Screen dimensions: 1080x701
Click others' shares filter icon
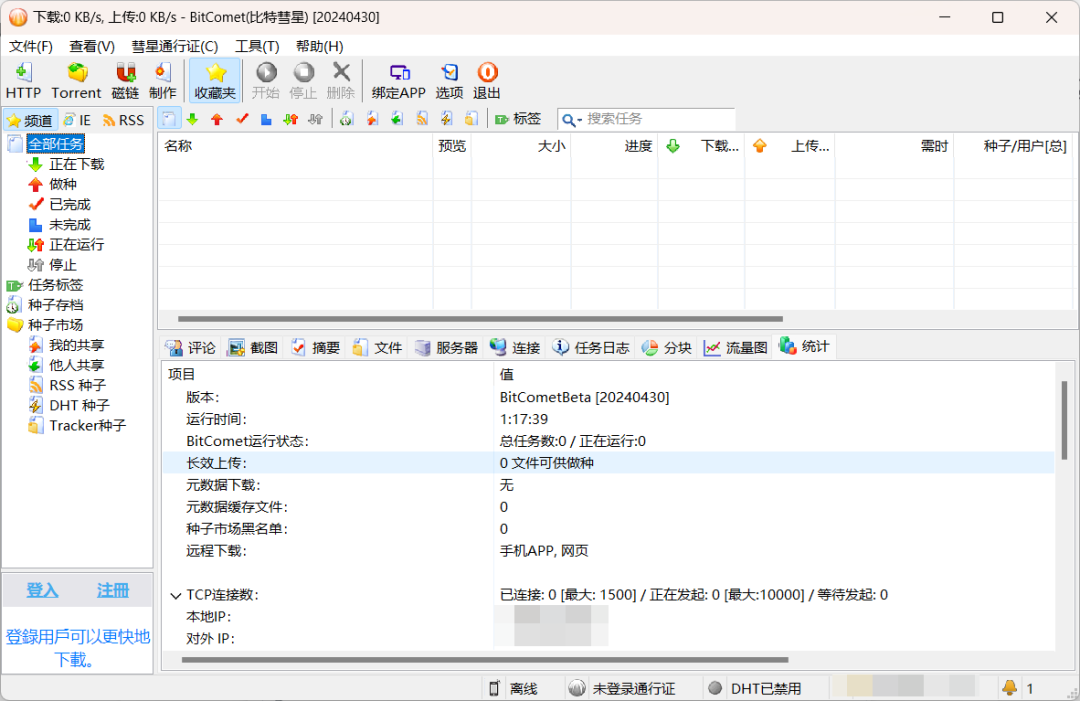click(x=397, y=119)
